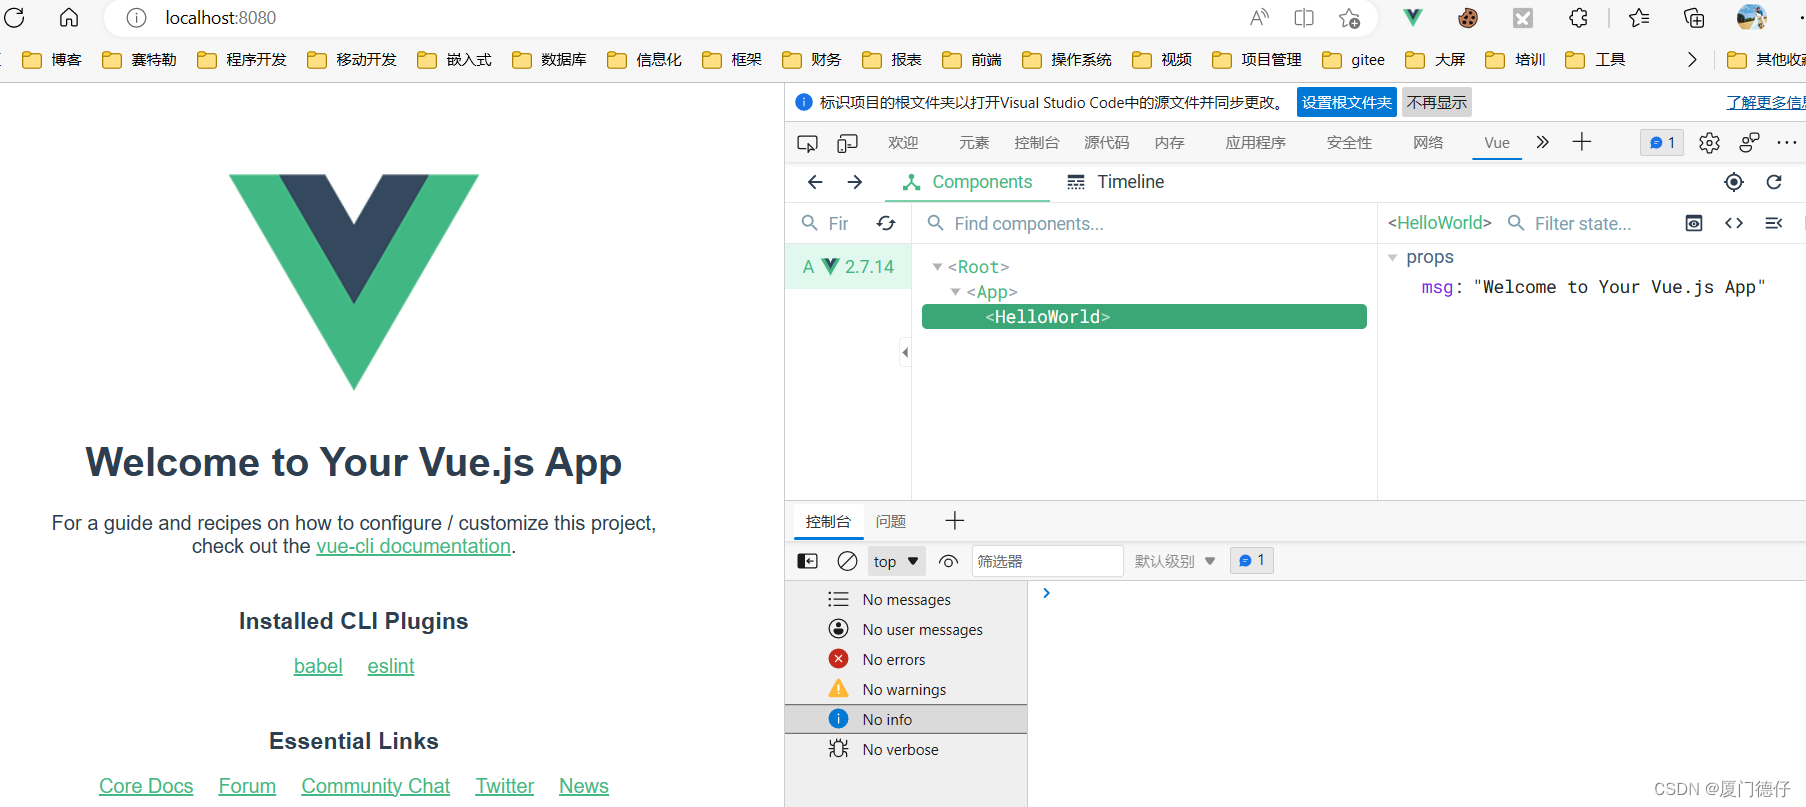Select the HelloWorld component in tree

tap(1144, 317)
